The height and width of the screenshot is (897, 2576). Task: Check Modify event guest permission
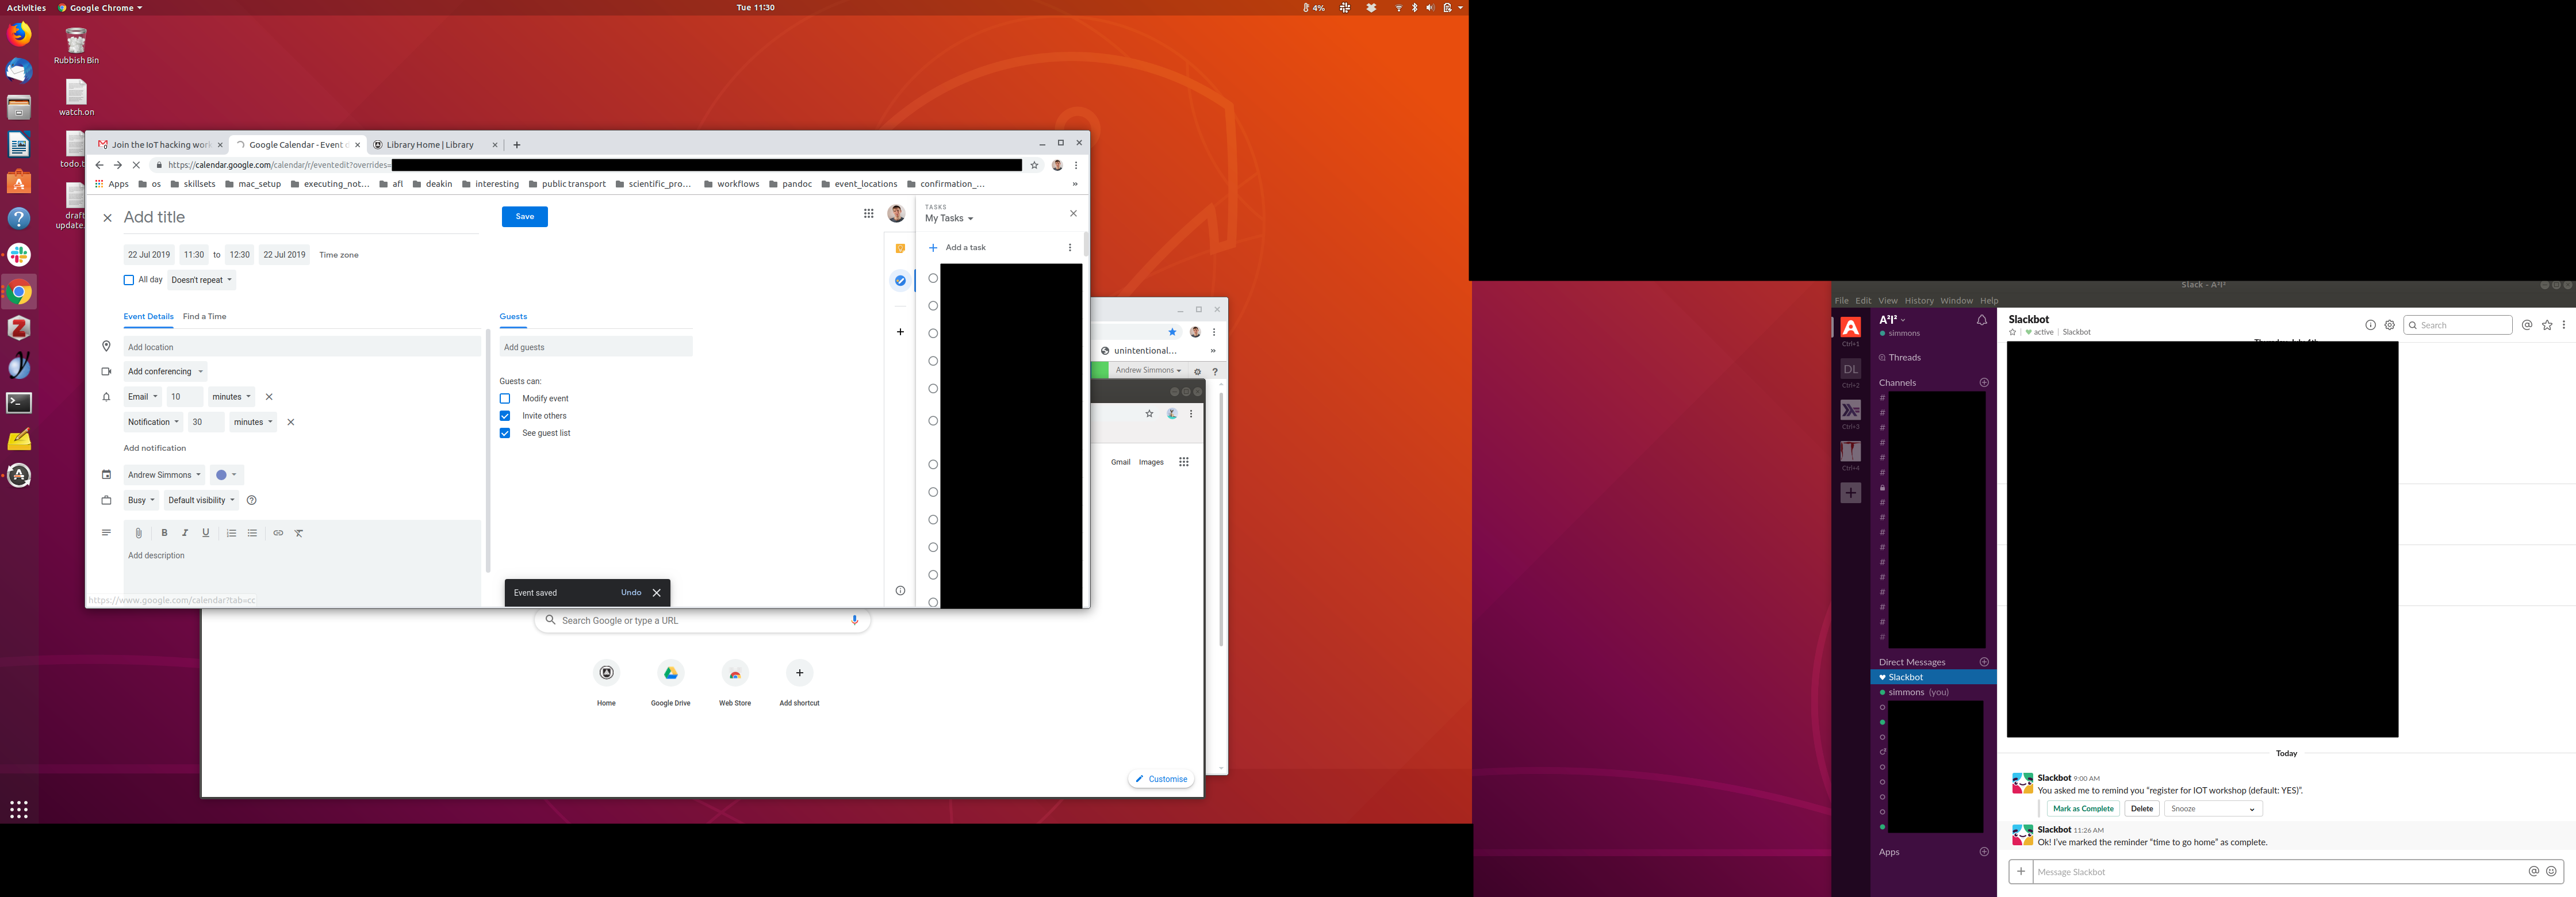coord(505,398)
